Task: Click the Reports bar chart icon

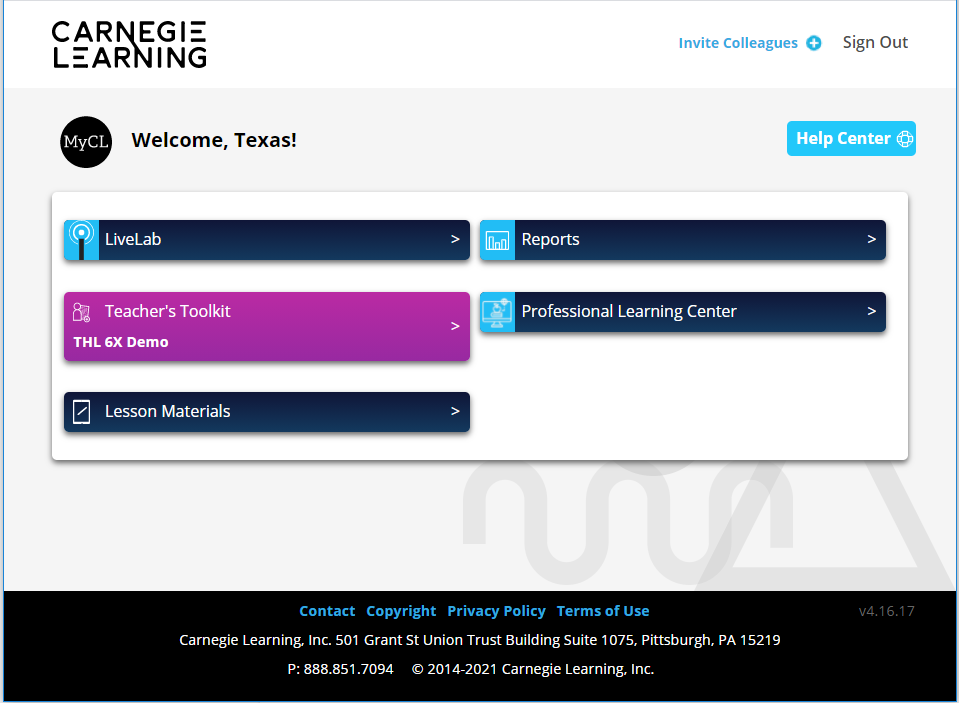Action: coord(497,240)
